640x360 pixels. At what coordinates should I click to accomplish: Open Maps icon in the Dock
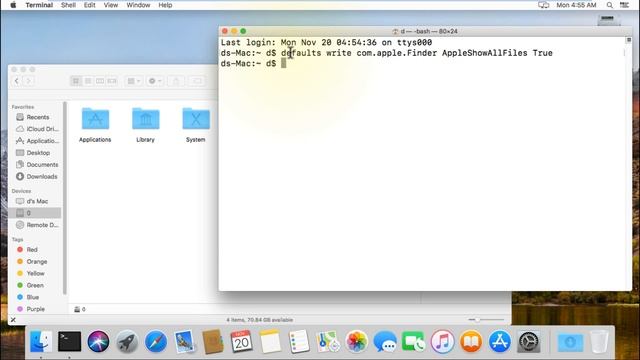point(328,341)
